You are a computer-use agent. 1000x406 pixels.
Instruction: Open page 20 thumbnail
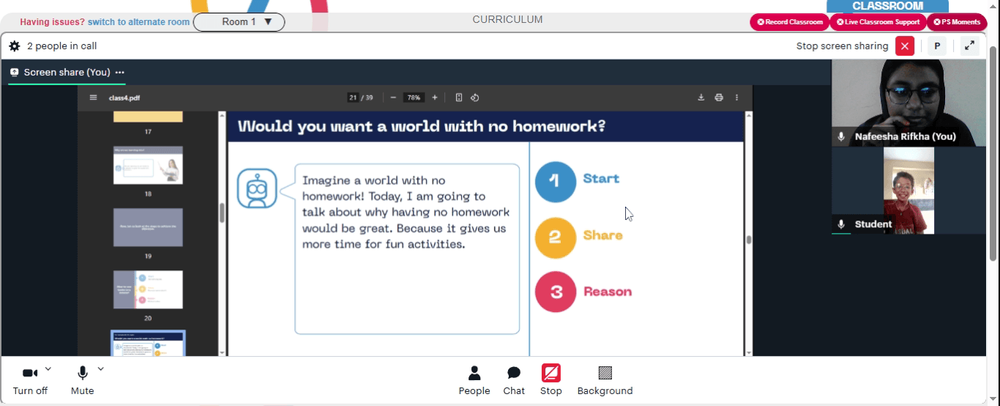[148, 289]
